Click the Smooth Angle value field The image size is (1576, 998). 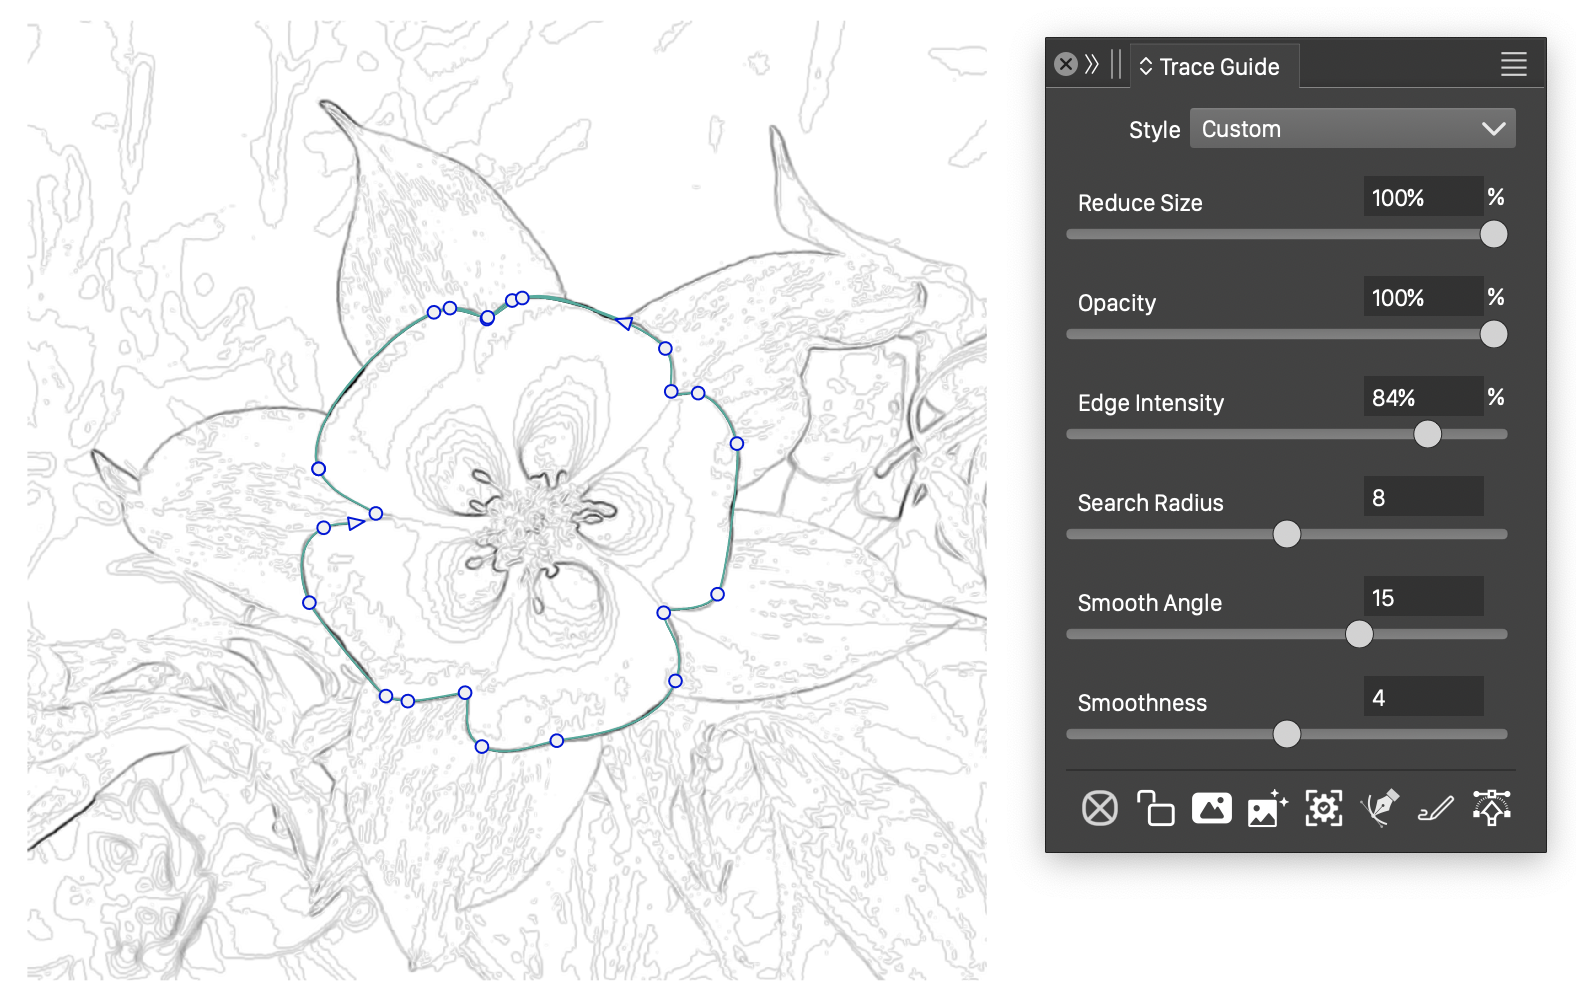click(1422, 598)
